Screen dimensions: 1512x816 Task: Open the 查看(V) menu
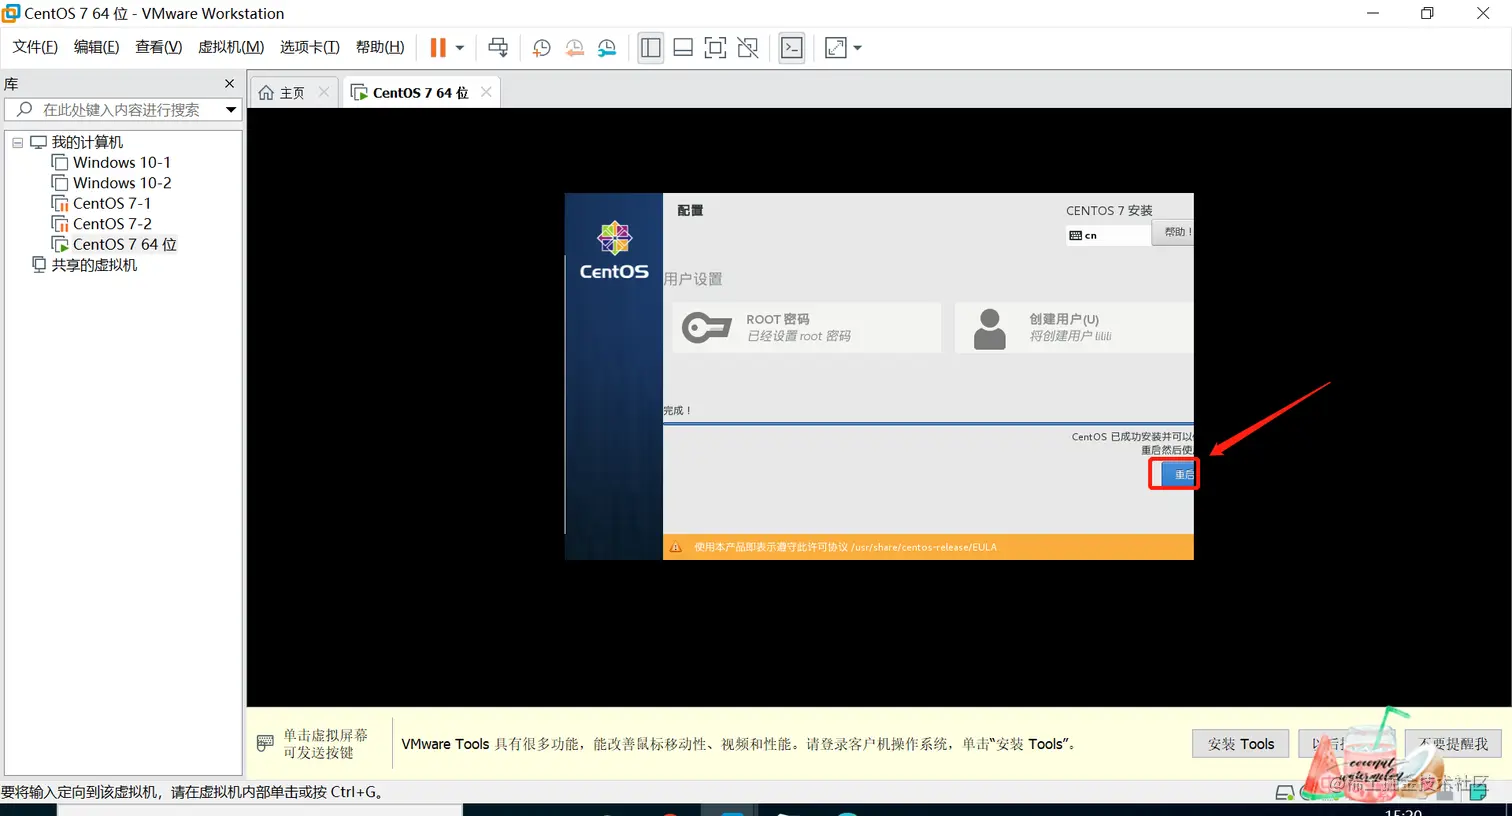pos(159,47)
